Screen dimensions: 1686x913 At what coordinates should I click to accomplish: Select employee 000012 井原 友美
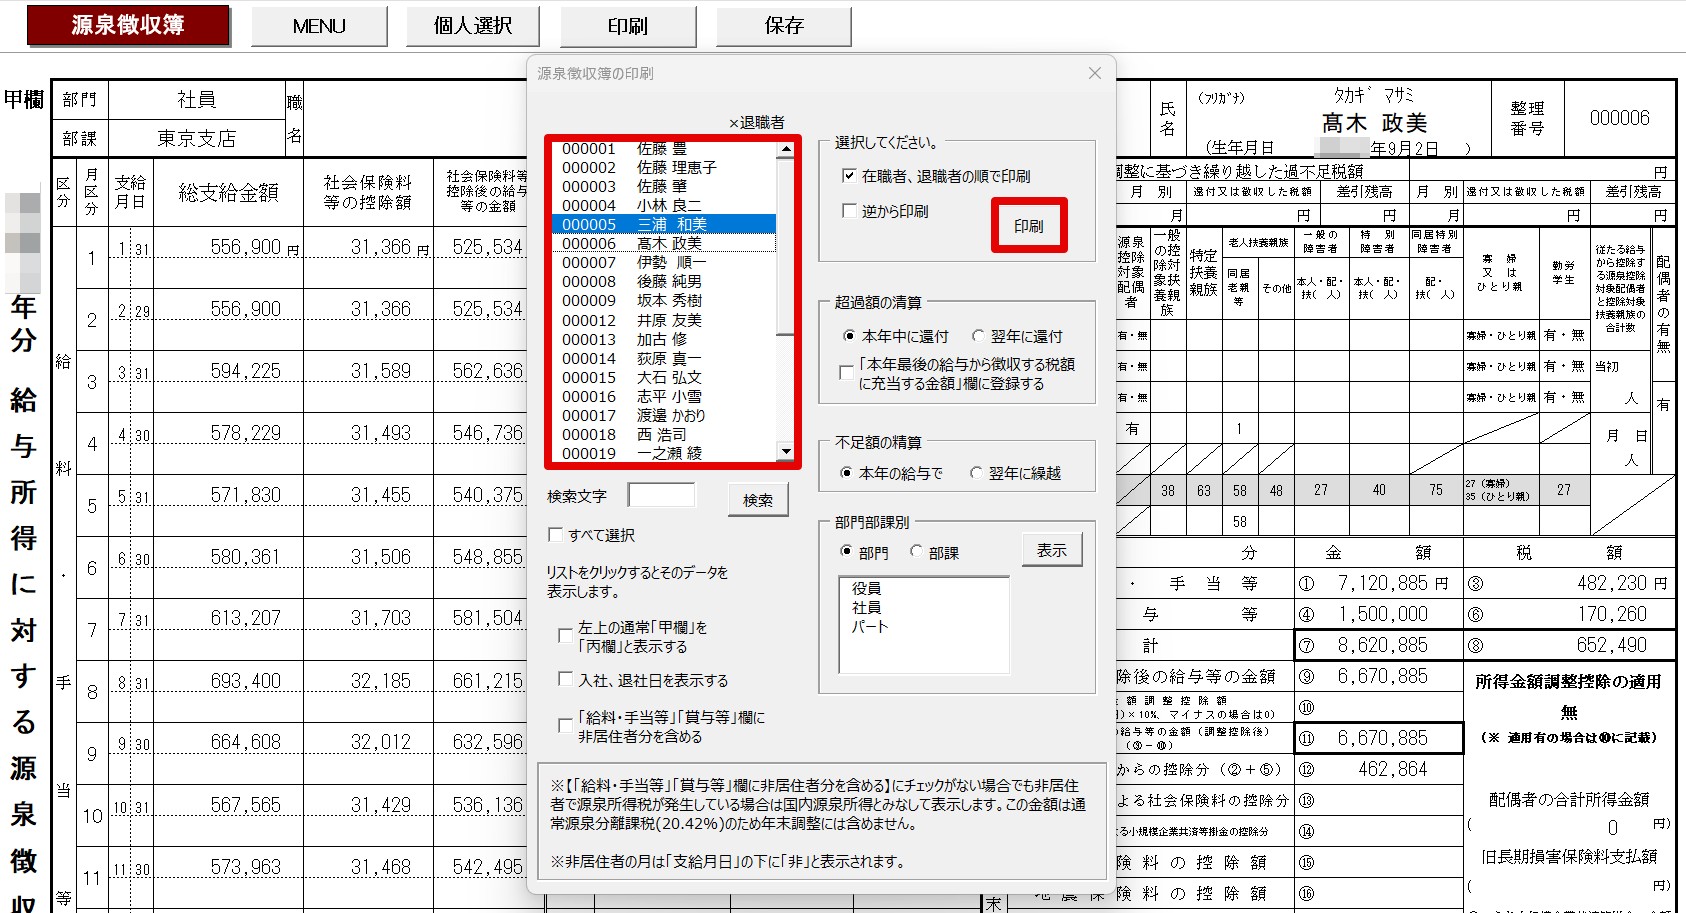[664, 320]
